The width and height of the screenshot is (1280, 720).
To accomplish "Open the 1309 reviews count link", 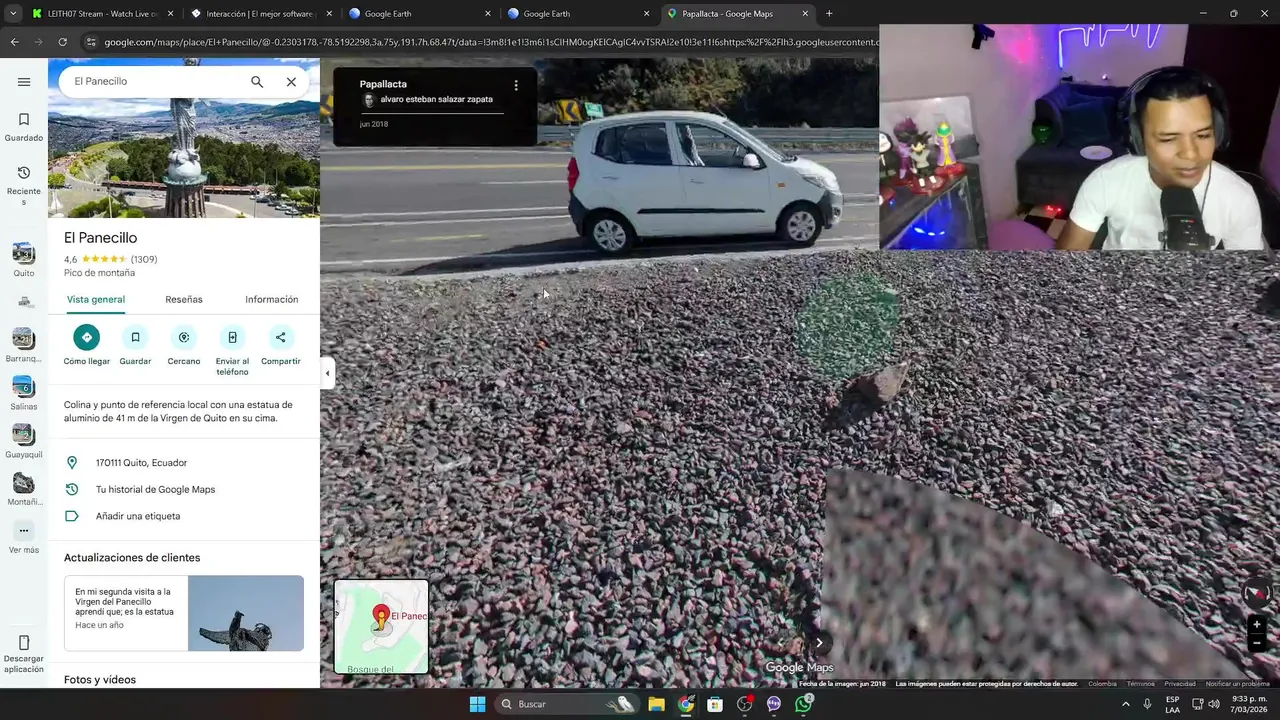I will pos(144,259).
